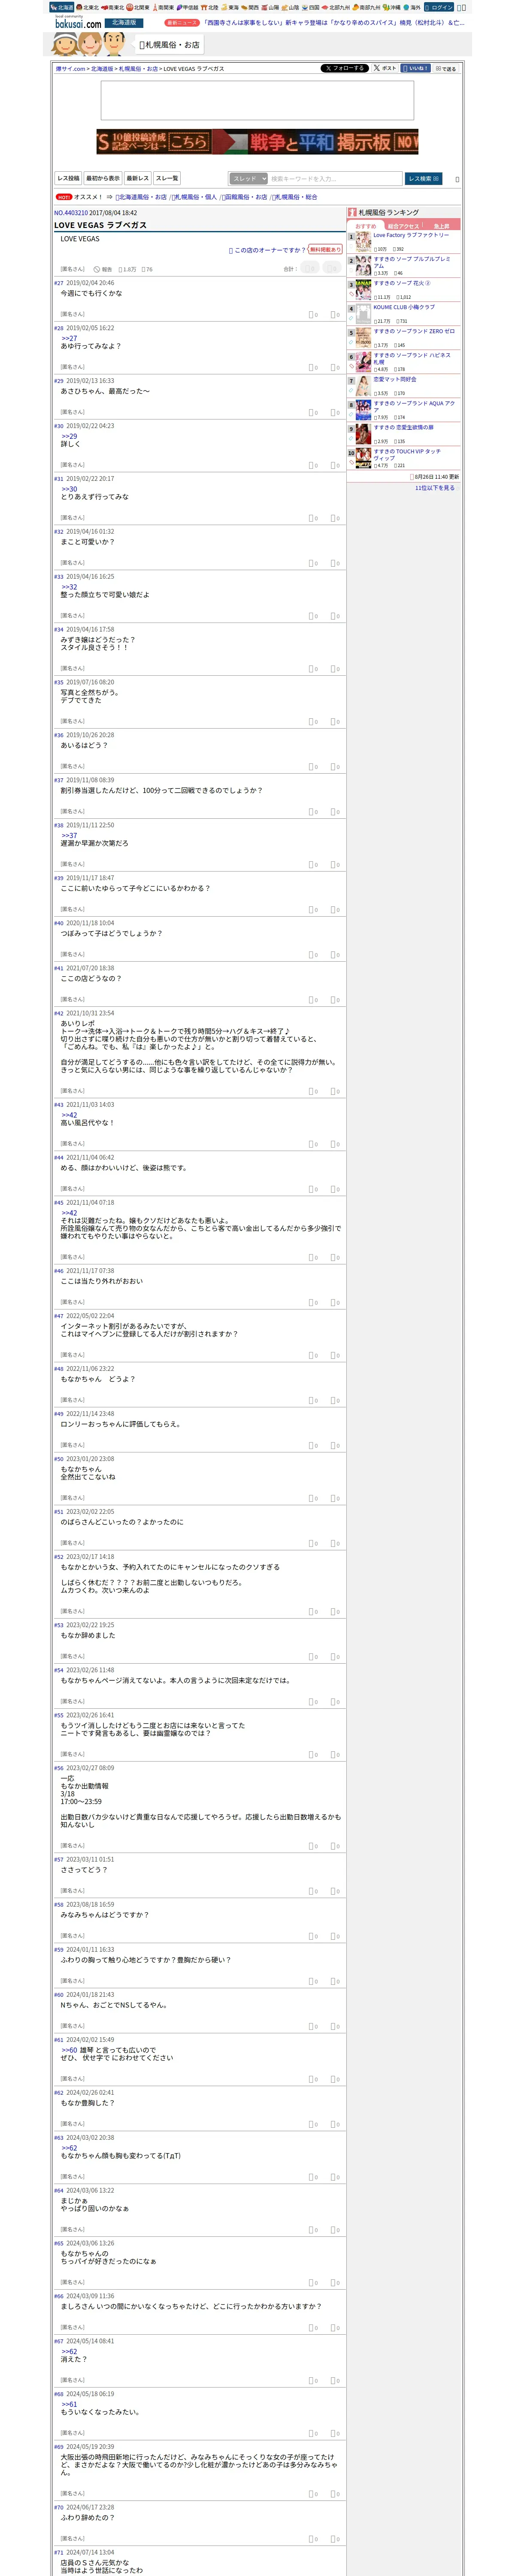Click the Facebook いいね! button
Screen dimensions: 515x2576
click(x=415, y=68)
